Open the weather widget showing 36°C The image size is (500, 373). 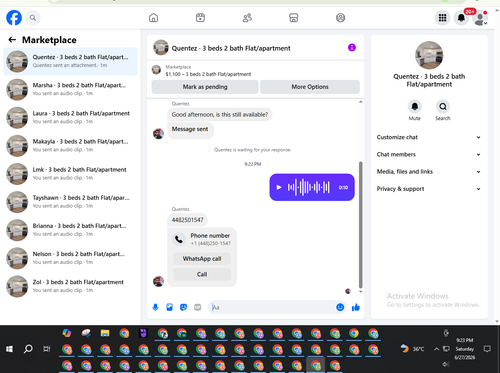click(412, 349)
